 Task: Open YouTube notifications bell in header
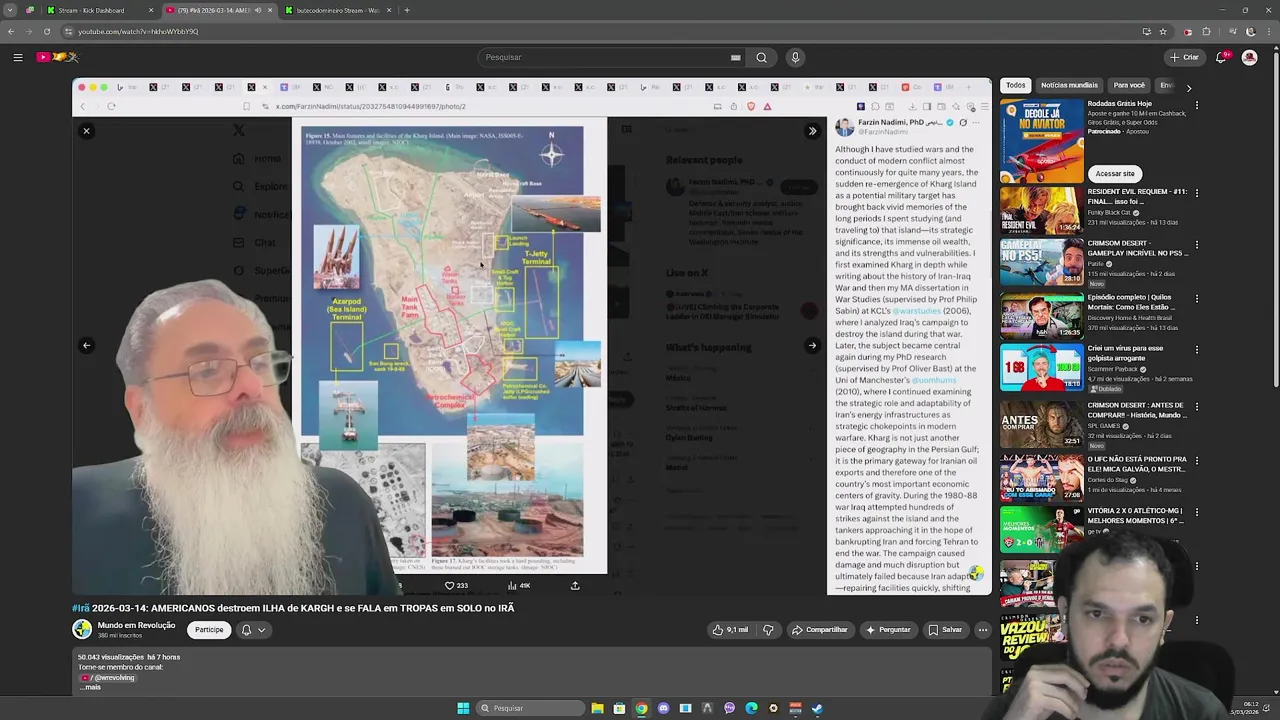1221,57
